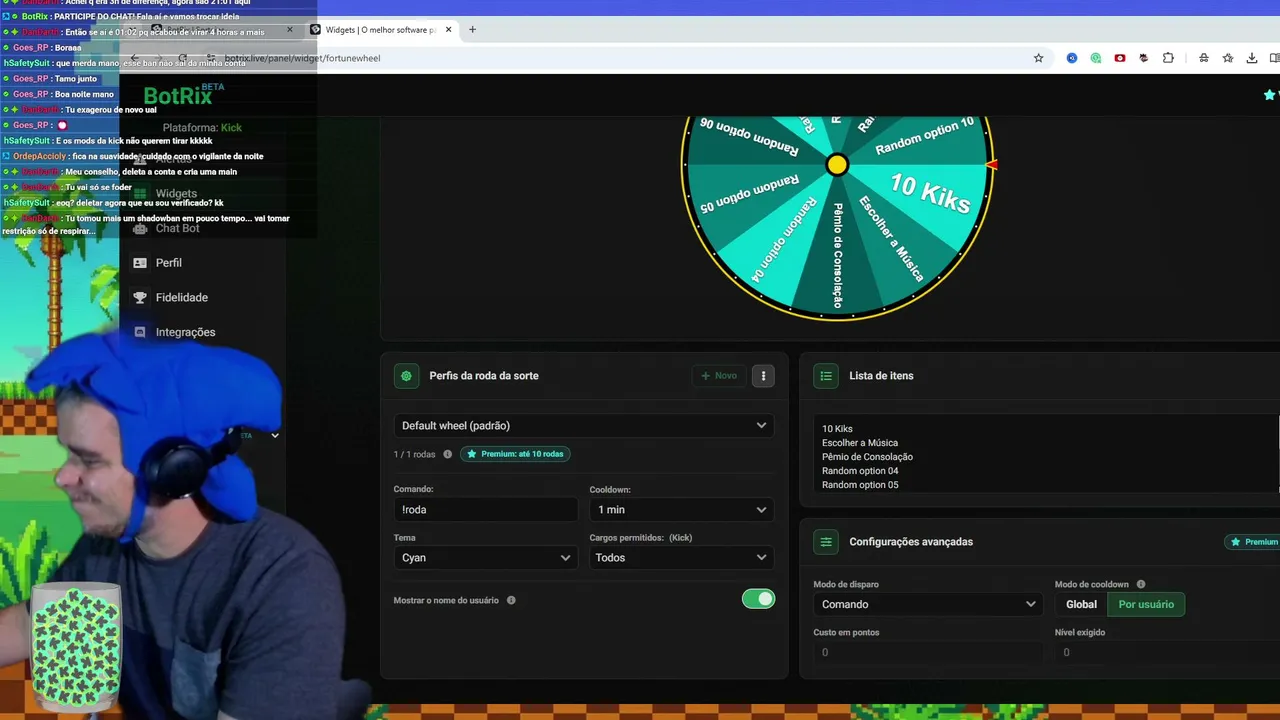Image resolution: width=1280 pixels, height=720 pixels.
Task: Close the 'Widgets | O melhor software' tab
Action: [448, 29]
